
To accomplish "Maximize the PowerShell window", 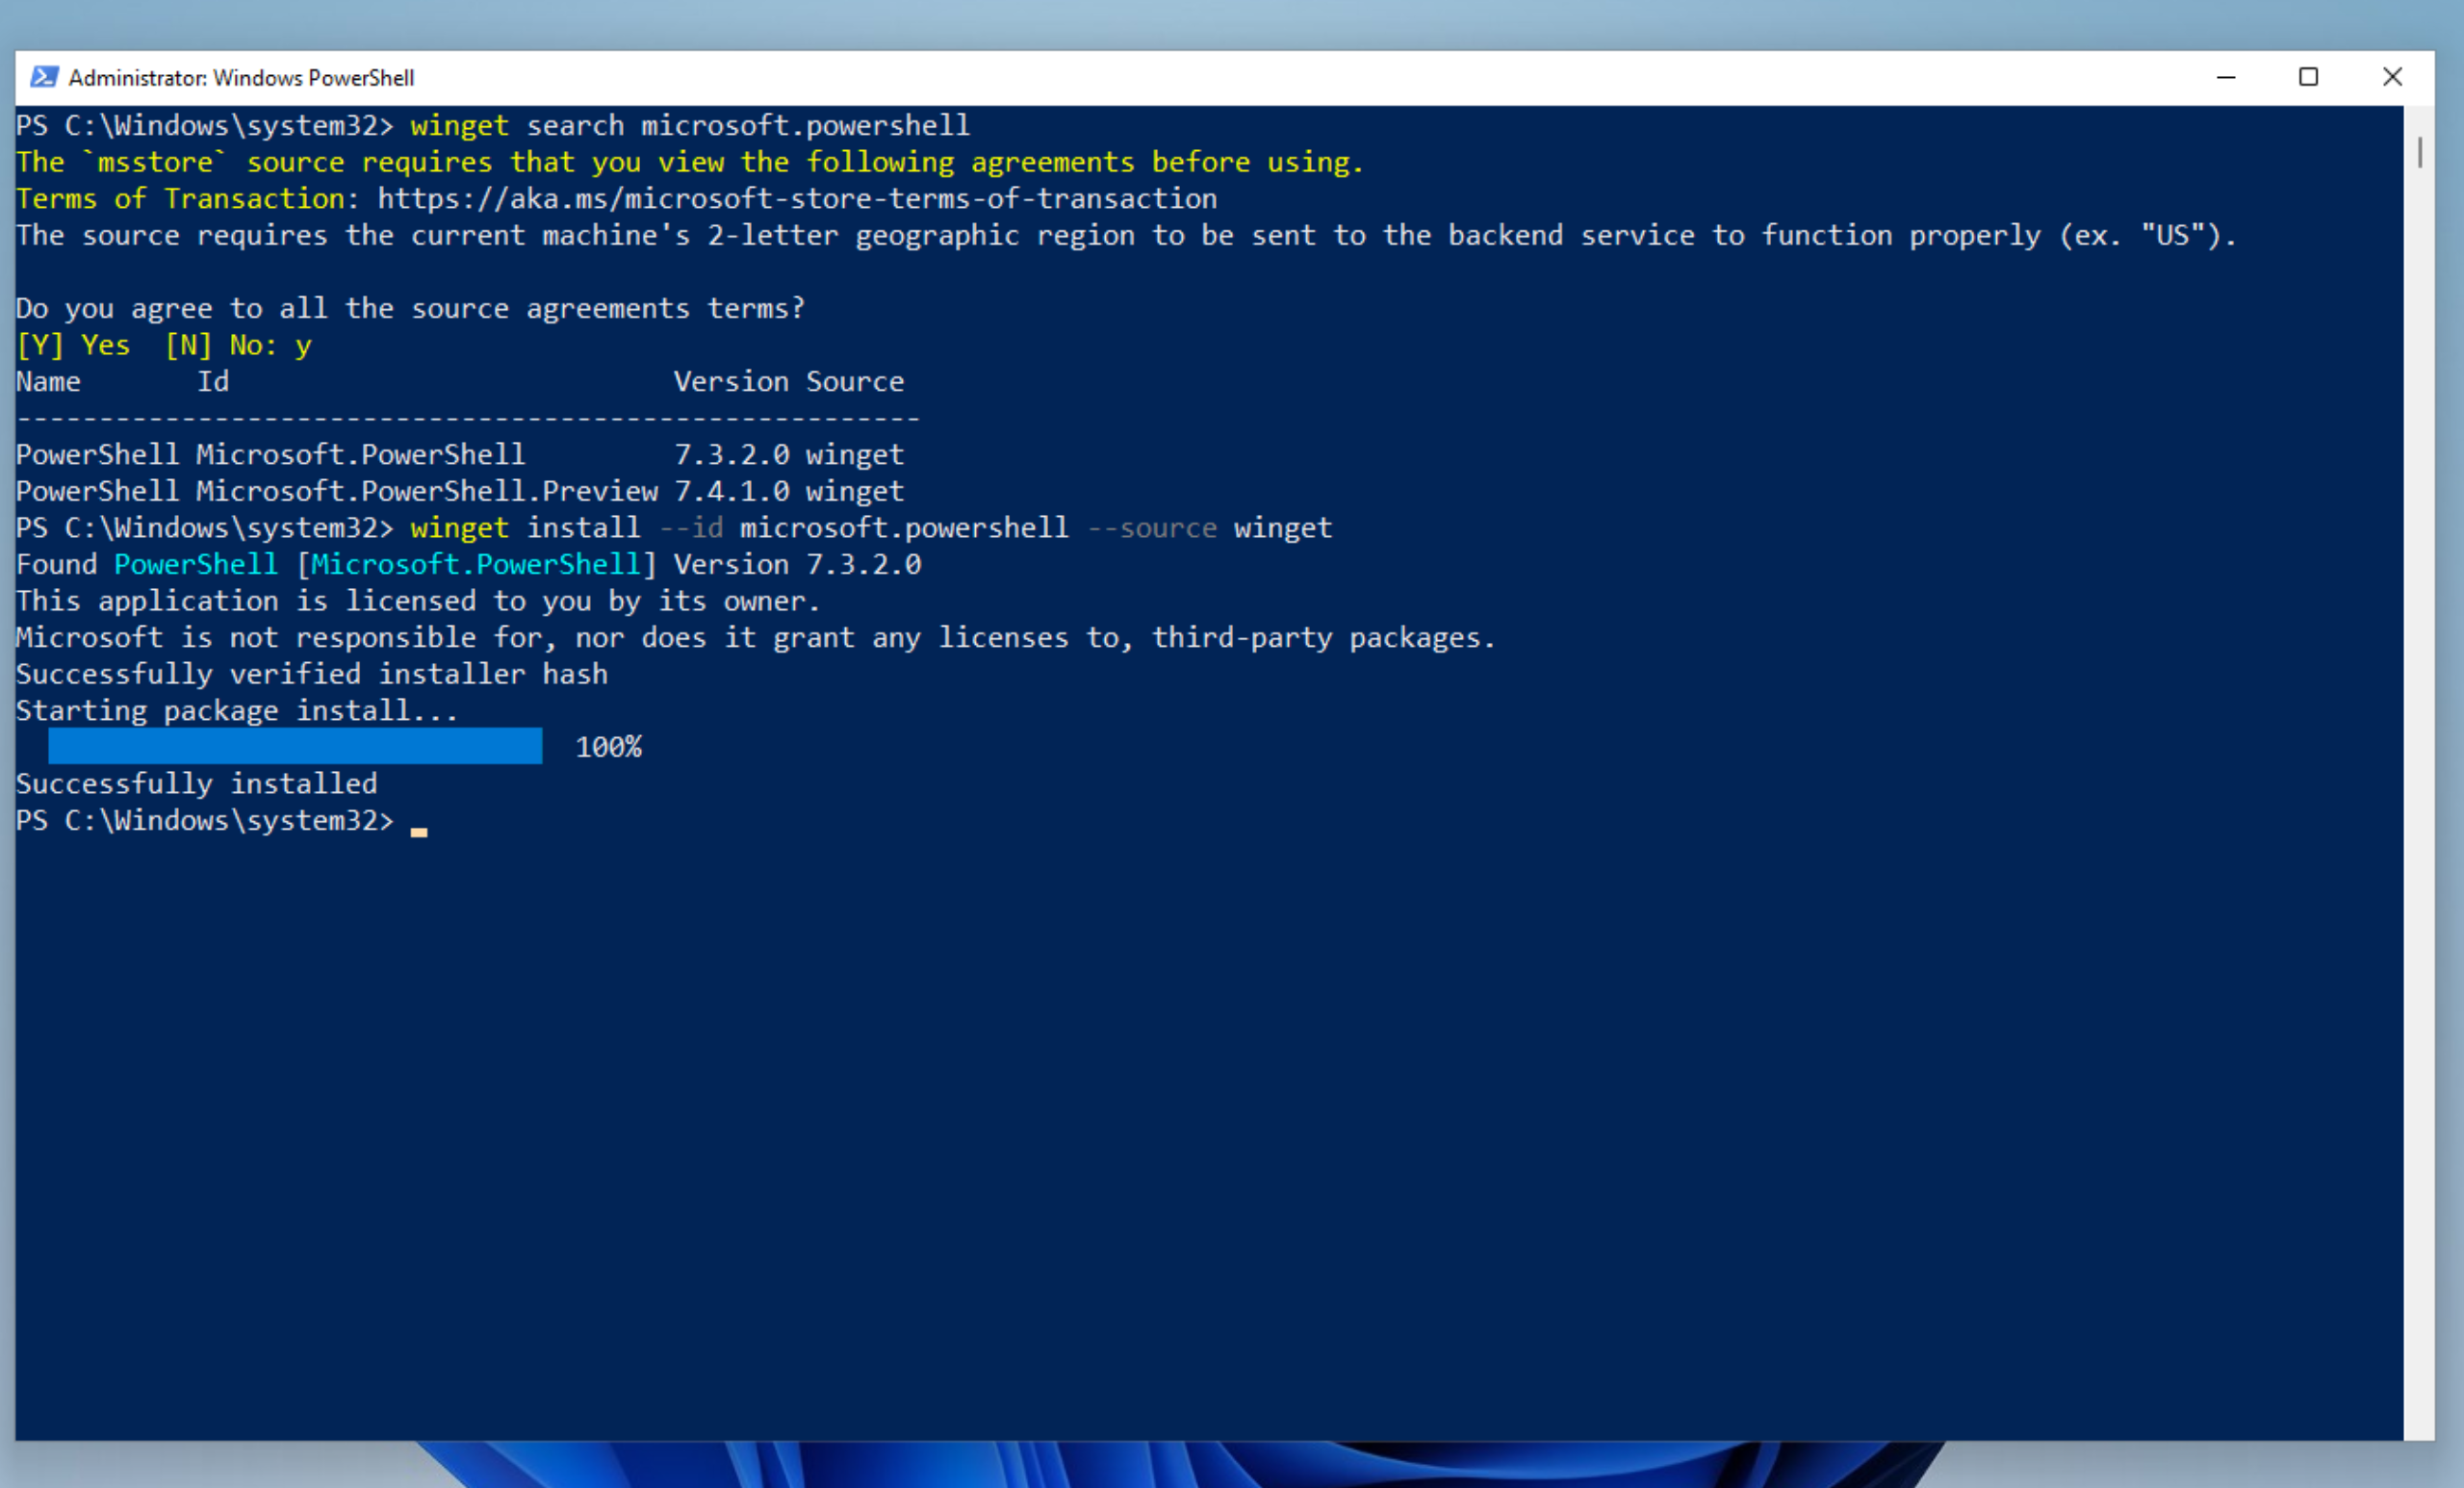I will [2308, 77].
